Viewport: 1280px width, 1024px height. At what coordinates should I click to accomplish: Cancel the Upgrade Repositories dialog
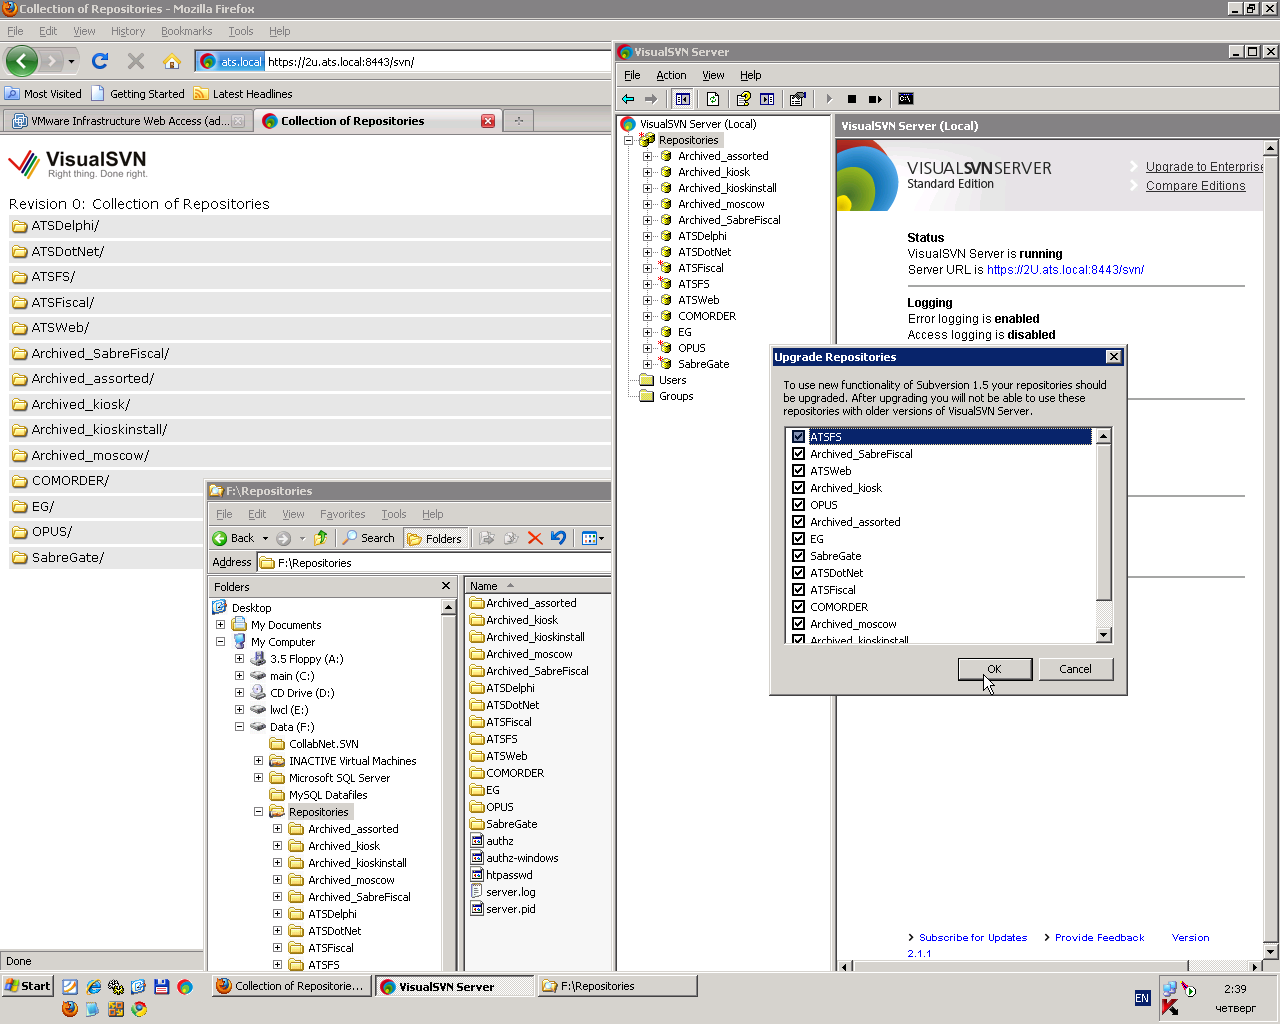[x=1075, y=669]
